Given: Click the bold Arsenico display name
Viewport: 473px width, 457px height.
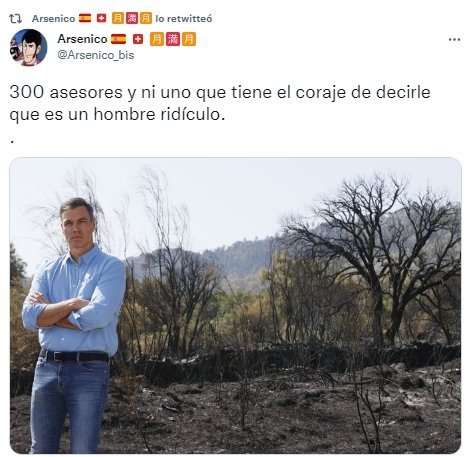Looking at the screenshot, I should (x=82, y=39).
